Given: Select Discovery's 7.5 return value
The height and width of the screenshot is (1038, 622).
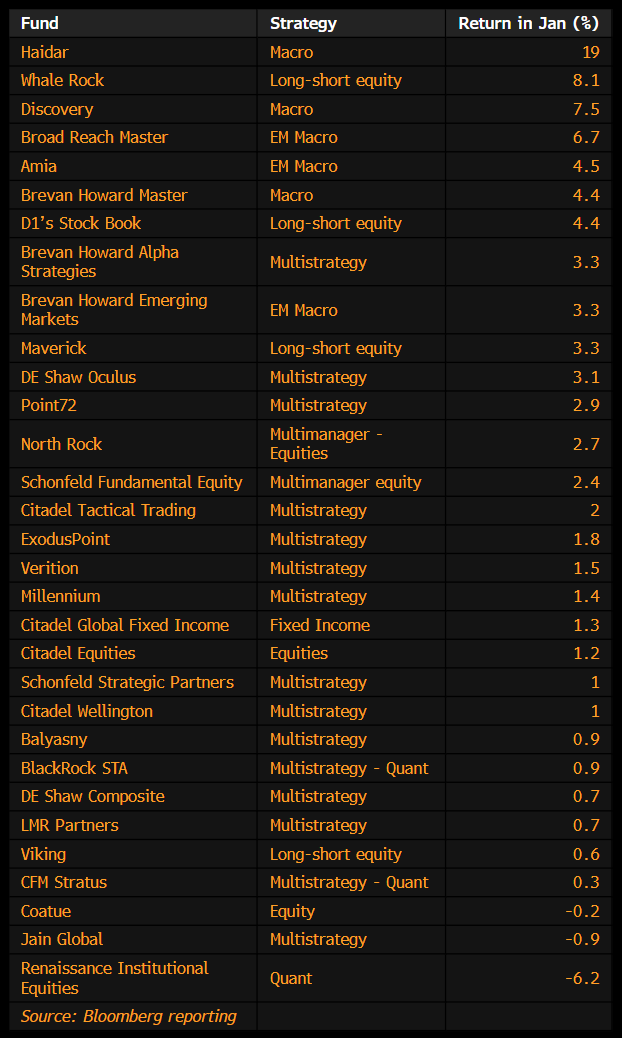Looking at the screenshot, I should tap(586, 109).
